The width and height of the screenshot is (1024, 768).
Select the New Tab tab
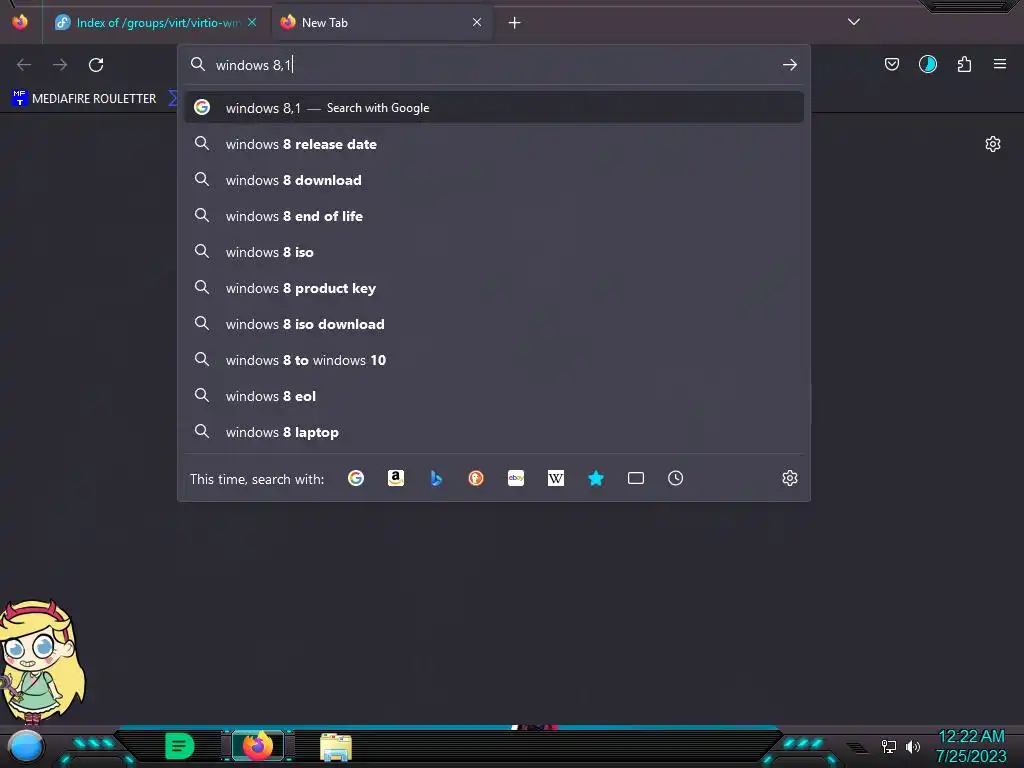tap(382, 22)
